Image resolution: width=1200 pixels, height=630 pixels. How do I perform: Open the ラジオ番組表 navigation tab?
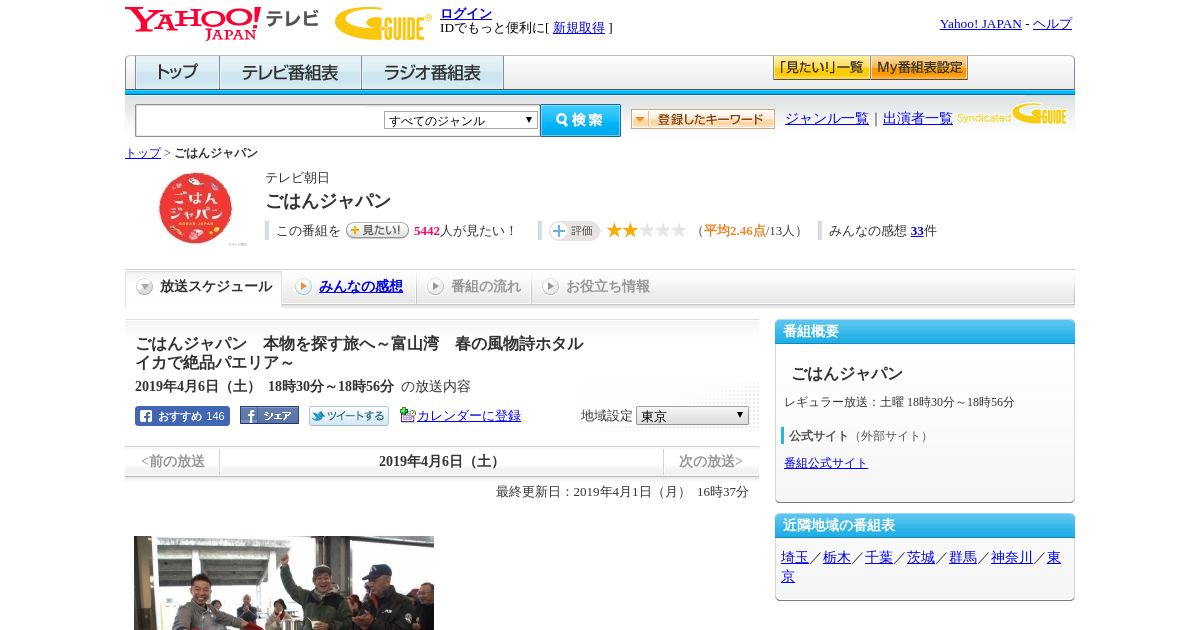[x=432, y=73]
